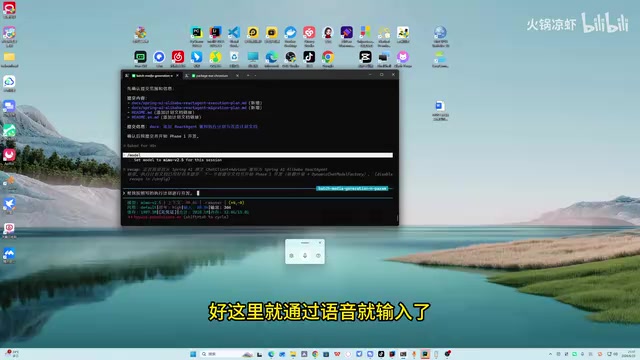
Task: Open CapCut black desktop icon
Action: point(365,57)
